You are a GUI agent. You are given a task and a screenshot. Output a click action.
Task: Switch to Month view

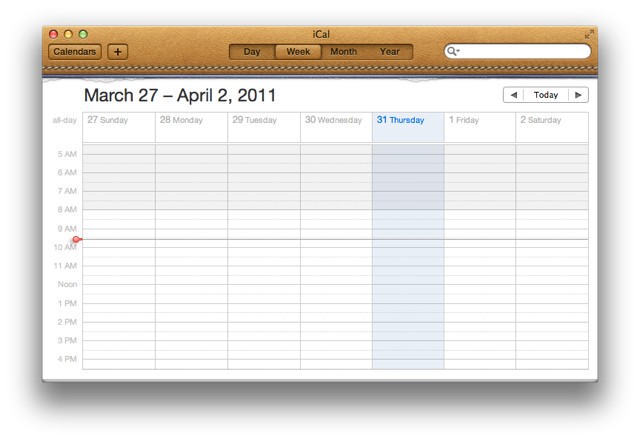coord(343,52)
